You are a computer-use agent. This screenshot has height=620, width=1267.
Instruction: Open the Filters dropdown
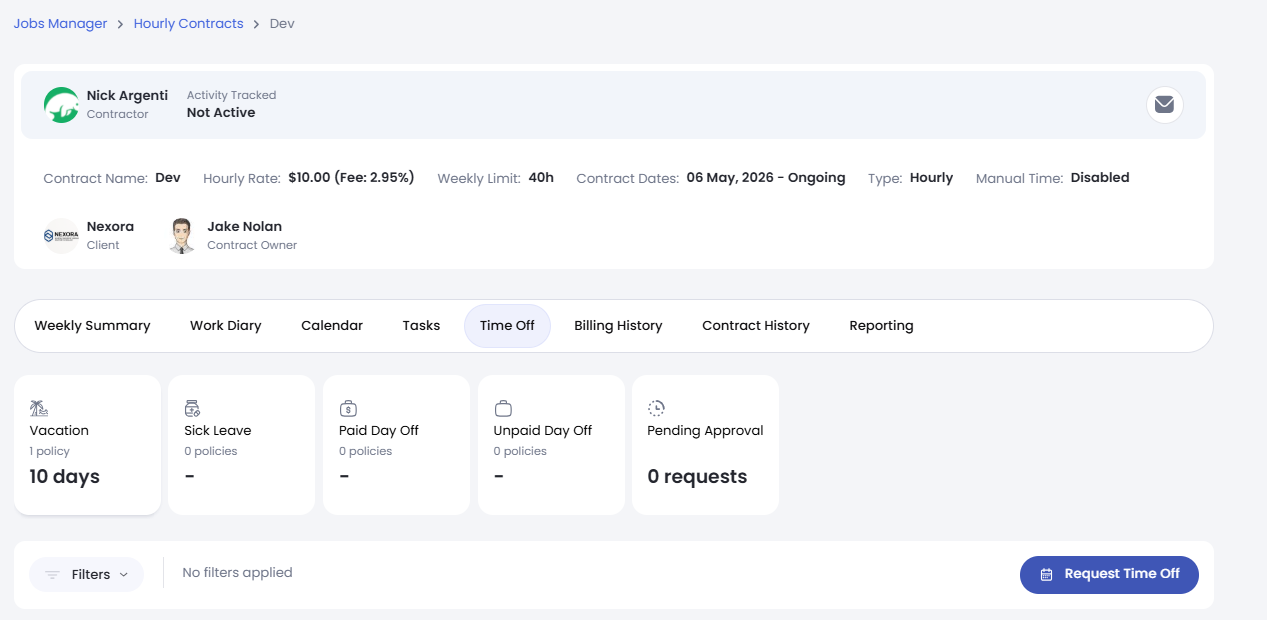click(87, 574)
